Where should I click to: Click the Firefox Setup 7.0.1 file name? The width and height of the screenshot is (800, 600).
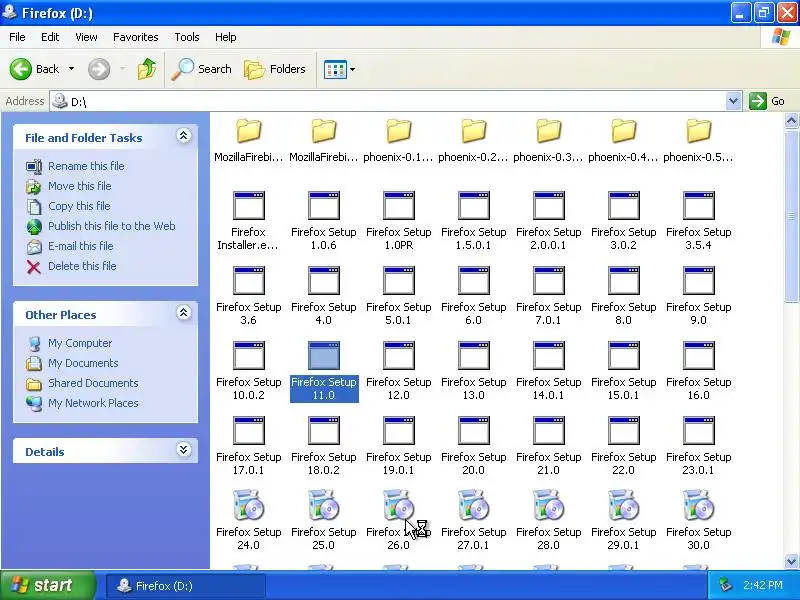tap(548, 313)
